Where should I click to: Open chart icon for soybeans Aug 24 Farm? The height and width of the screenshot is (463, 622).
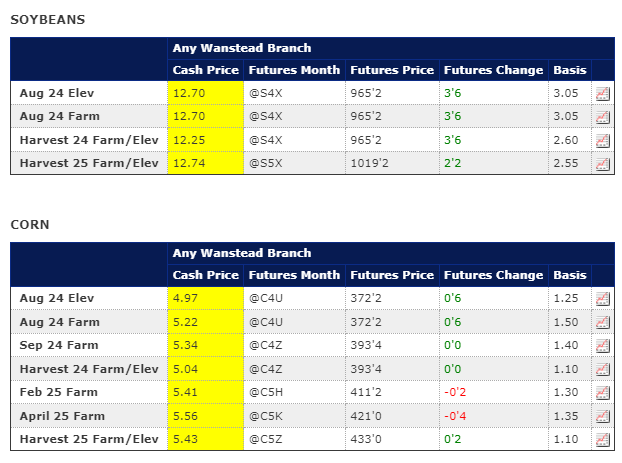tap(603, 116)
